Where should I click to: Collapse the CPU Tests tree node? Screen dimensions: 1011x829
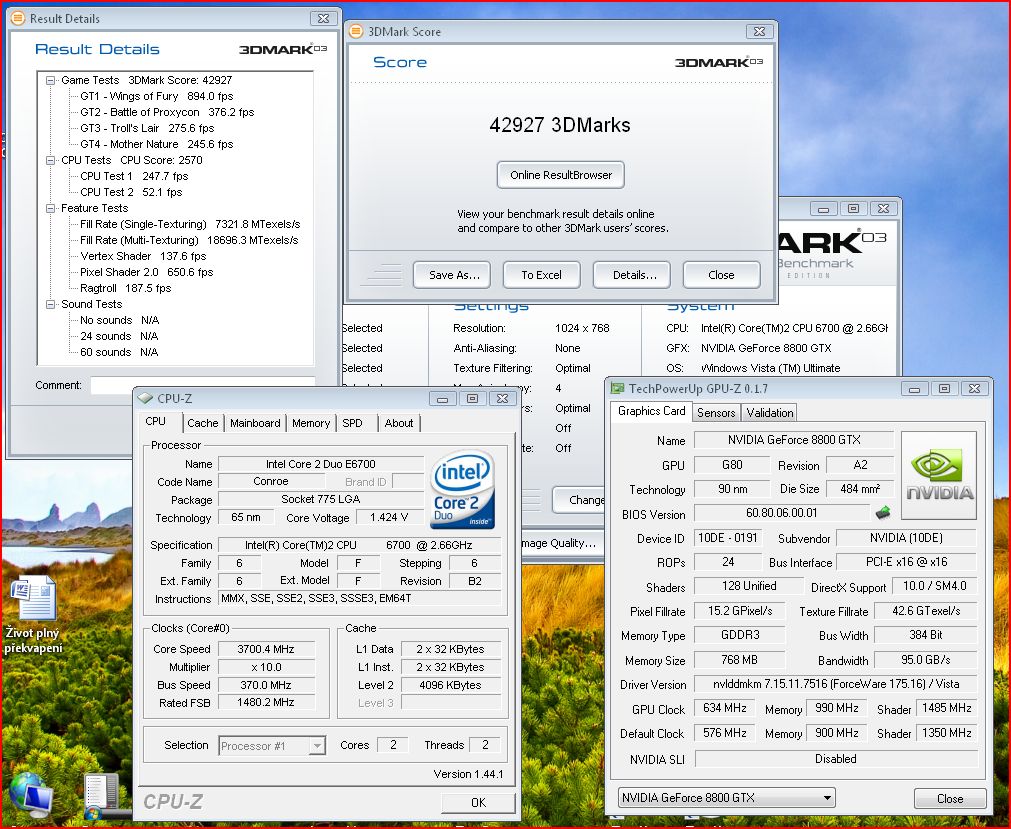[x=50, y=161]
